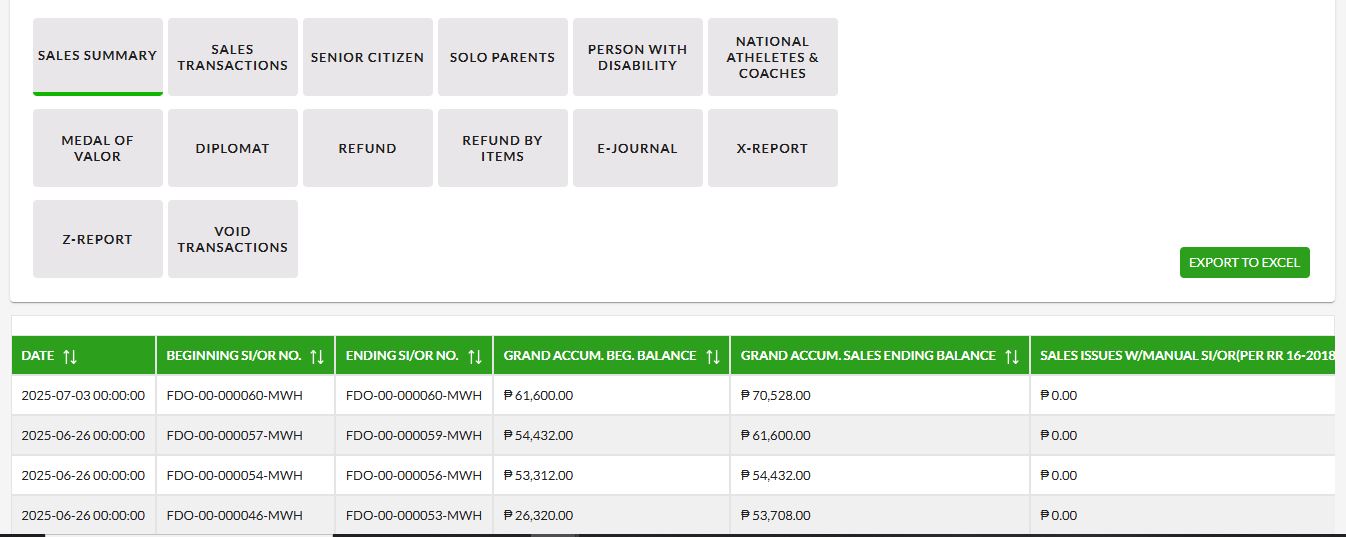Click the Beginning SI/OR No. sort icon
1346x537 pixels.
(317, 356)
